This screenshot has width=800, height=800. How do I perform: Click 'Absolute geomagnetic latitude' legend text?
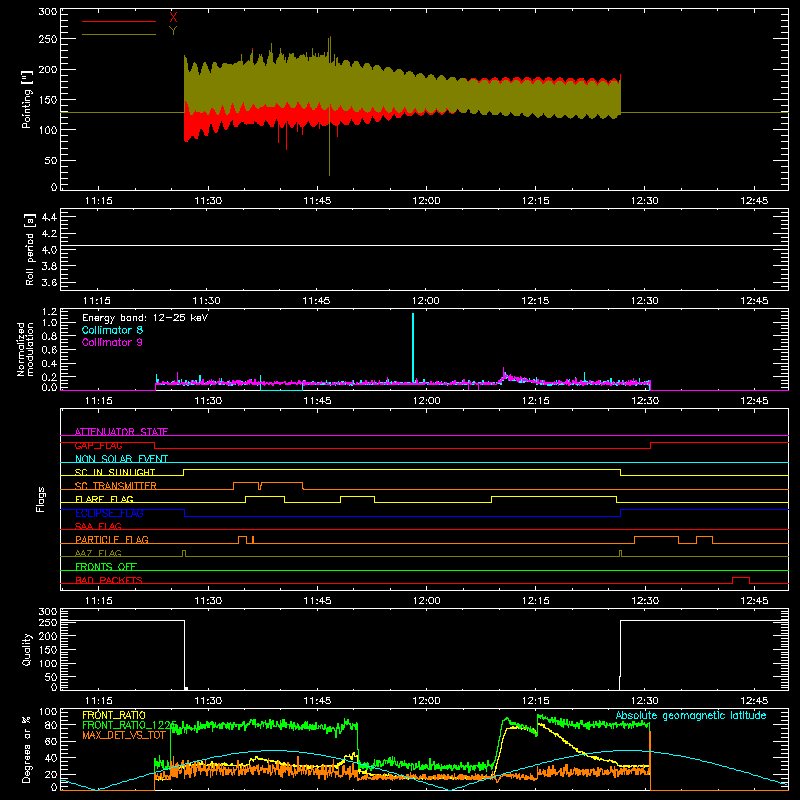tap(691, 715)
